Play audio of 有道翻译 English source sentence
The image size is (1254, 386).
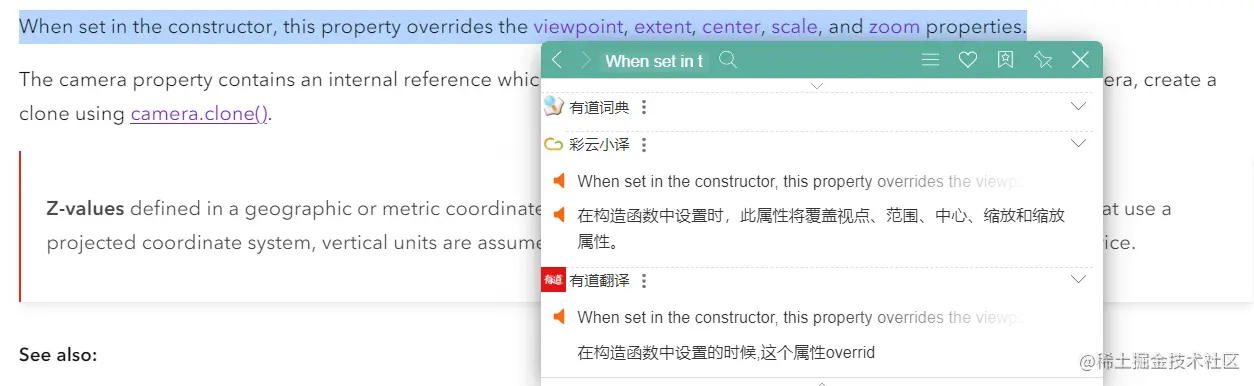tap(559, 317)
